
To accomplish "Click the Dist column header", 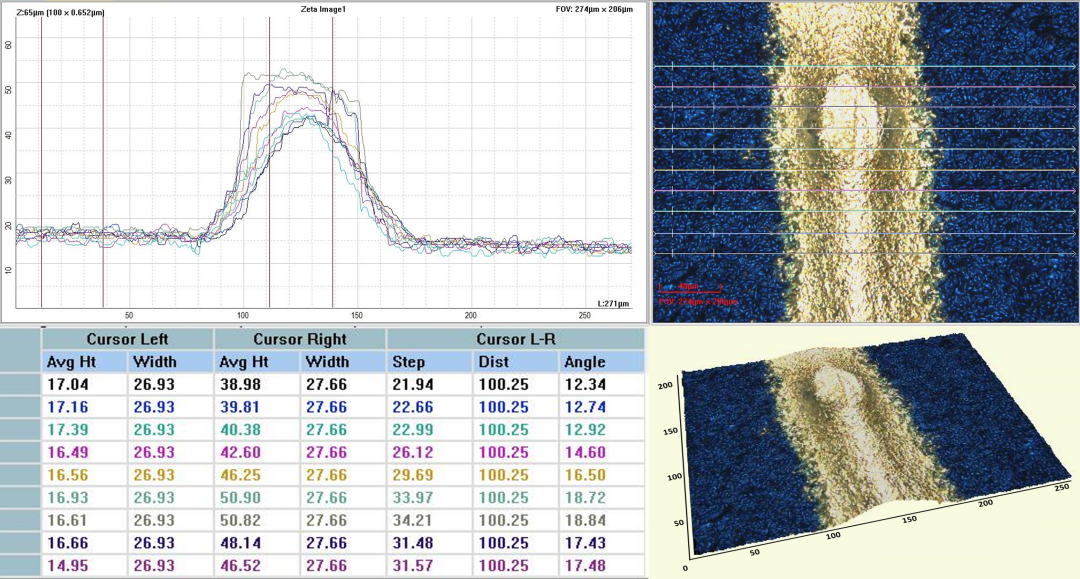I will pos(515,361).
